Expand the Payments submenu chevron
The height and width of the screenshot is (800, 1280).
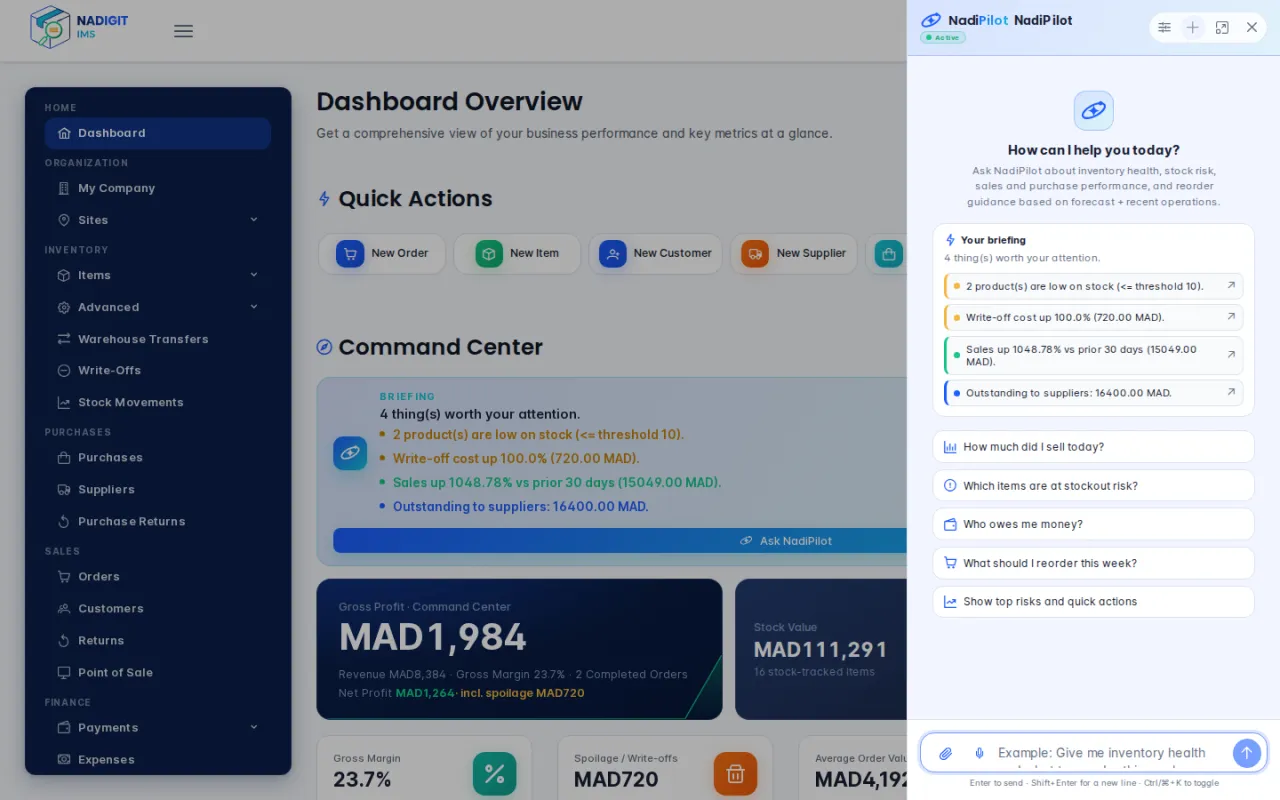pyautogui.click(x=254, y=727)
